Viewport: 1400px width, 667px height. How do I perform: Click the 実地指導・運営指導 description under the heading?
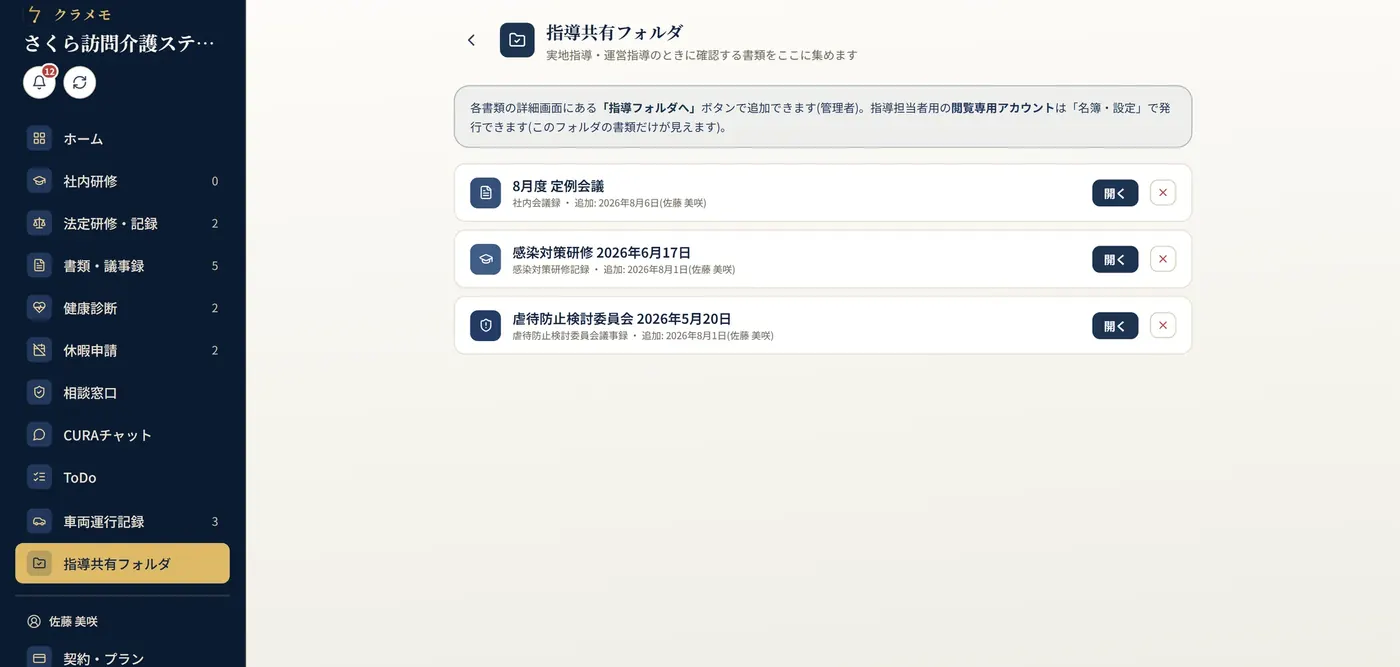(x=702, y=56)
